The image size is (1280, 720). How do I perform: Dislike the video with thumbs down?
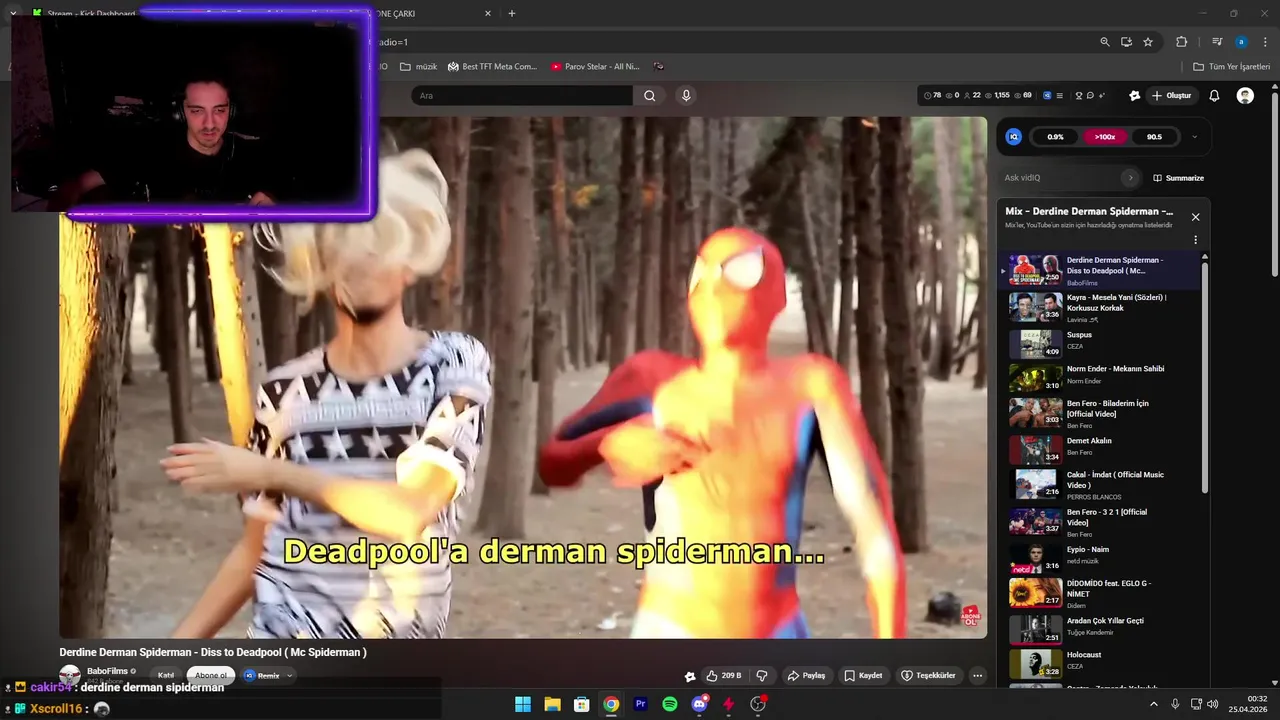(x=762, y=676)
